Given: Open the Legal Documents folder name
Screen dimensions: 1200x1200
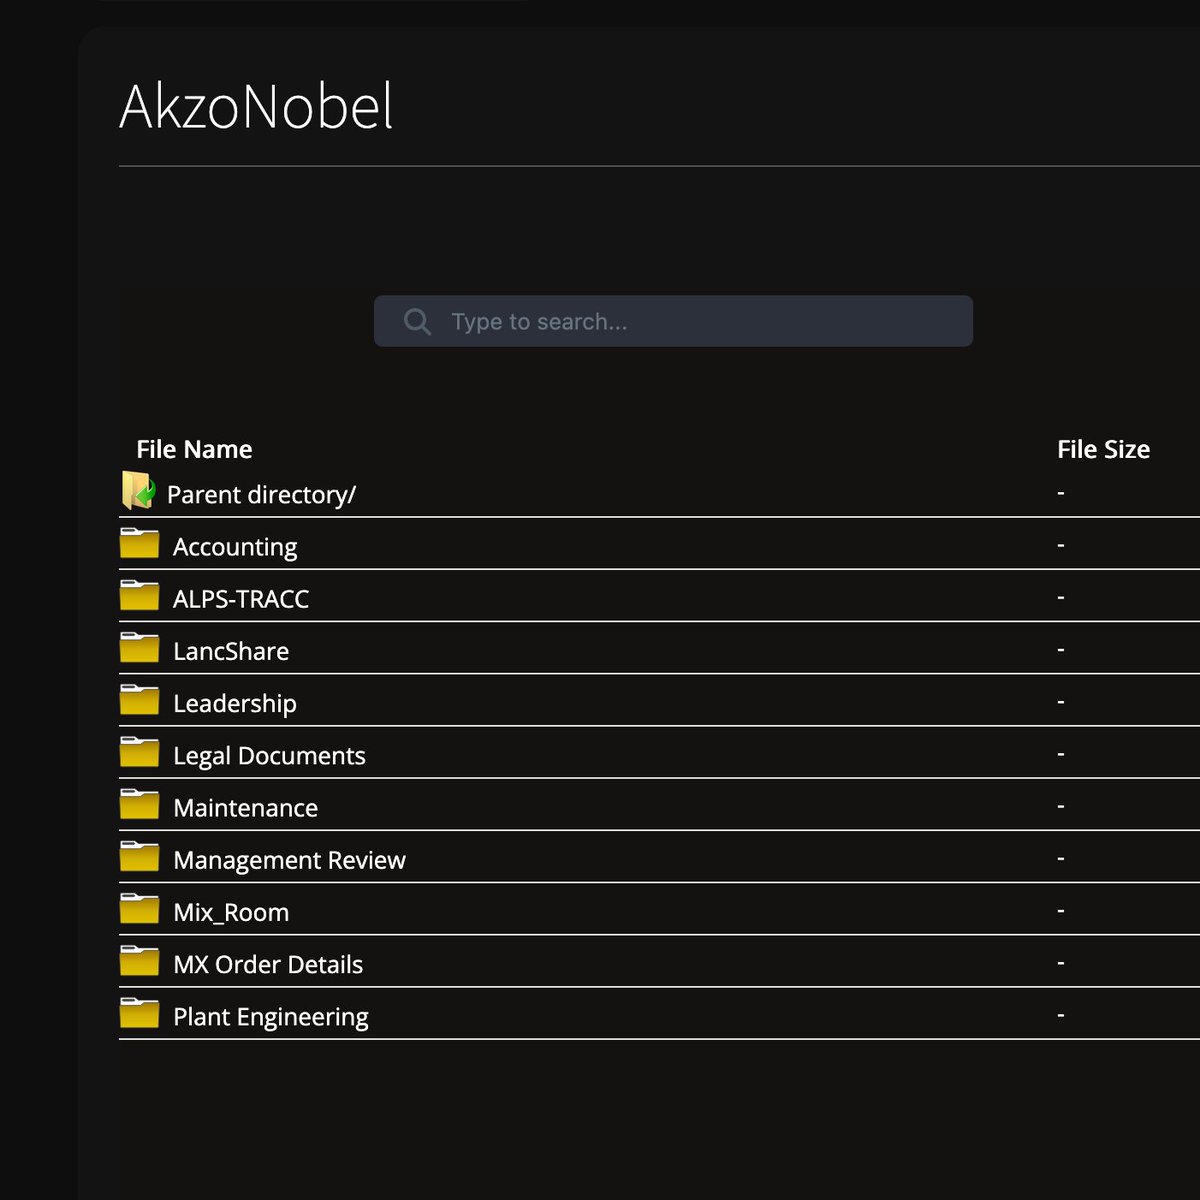Looking at the screenshot, I should (x=269, y=756).
